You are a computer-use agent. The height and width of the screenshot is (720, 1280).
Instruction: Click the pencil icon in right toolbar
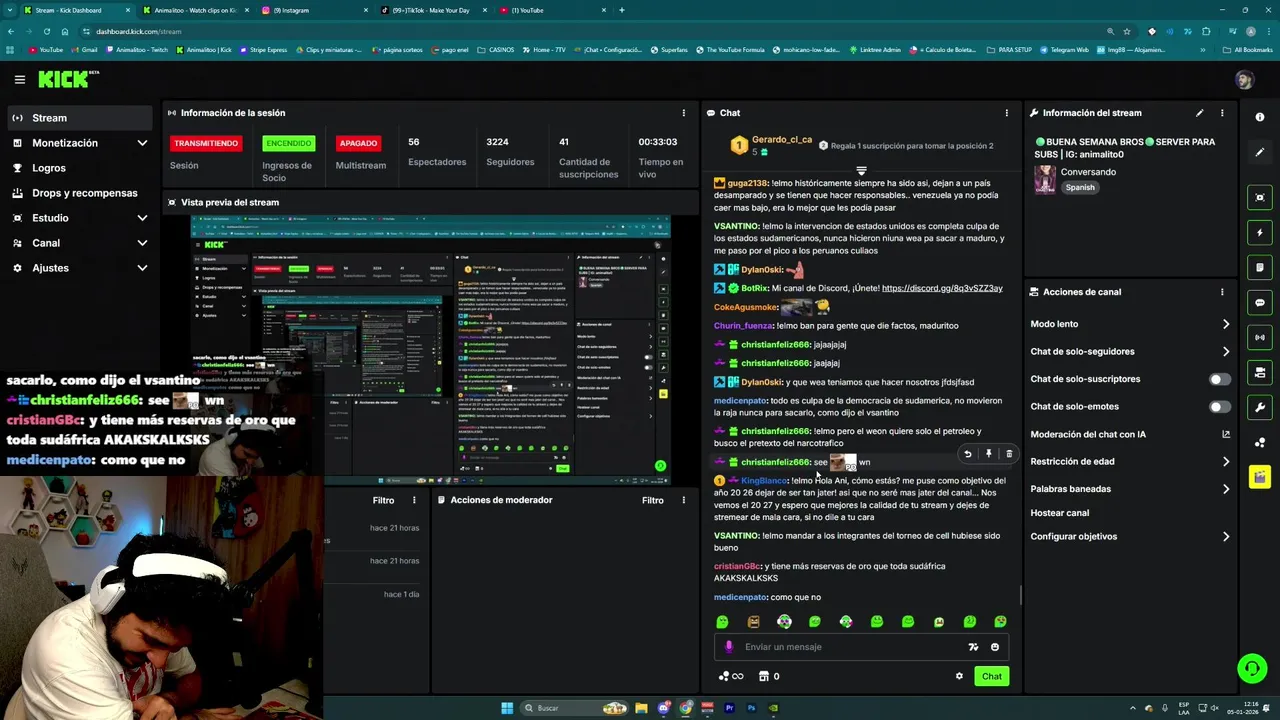1260,152
